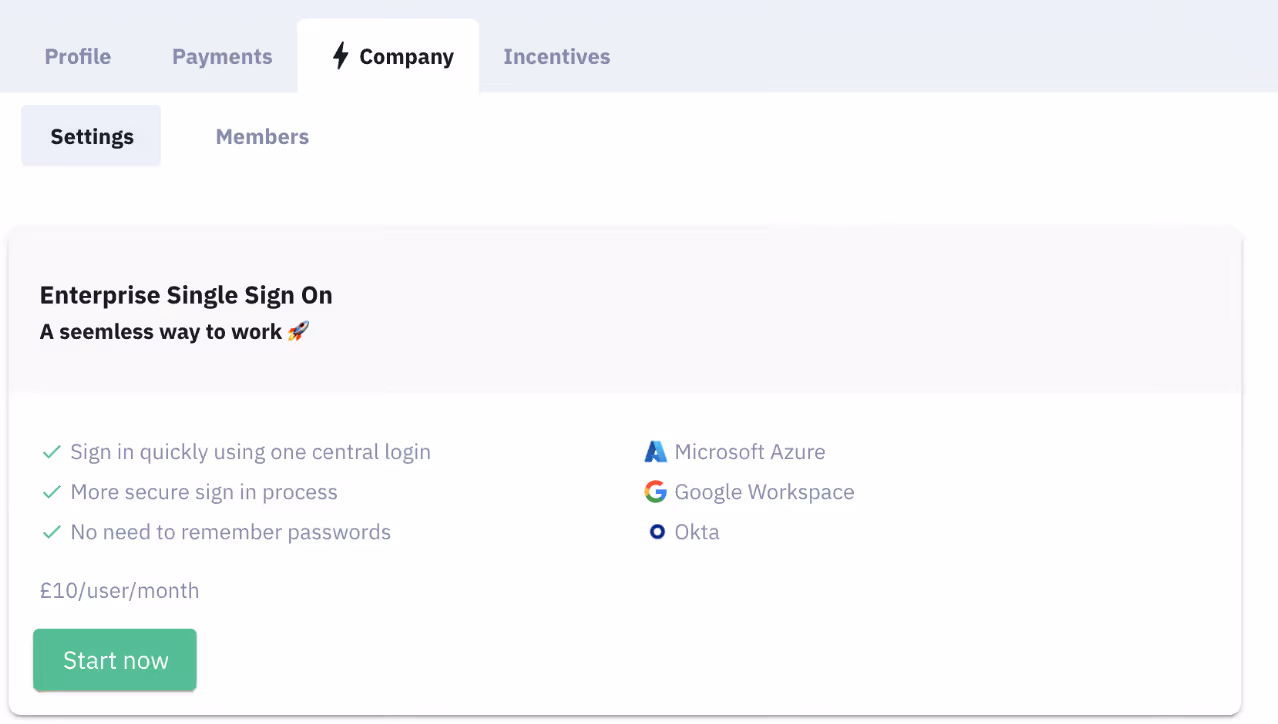Click the checkmark beside 'More secure sign in process'

coord(52,491)
